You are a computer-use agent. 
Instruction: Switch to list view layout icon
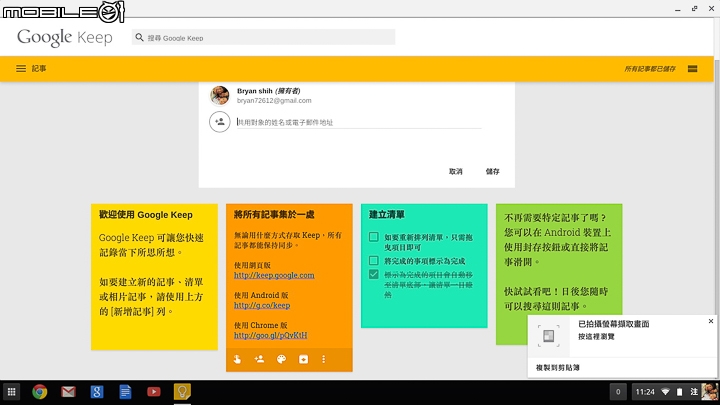click(692, 68)
